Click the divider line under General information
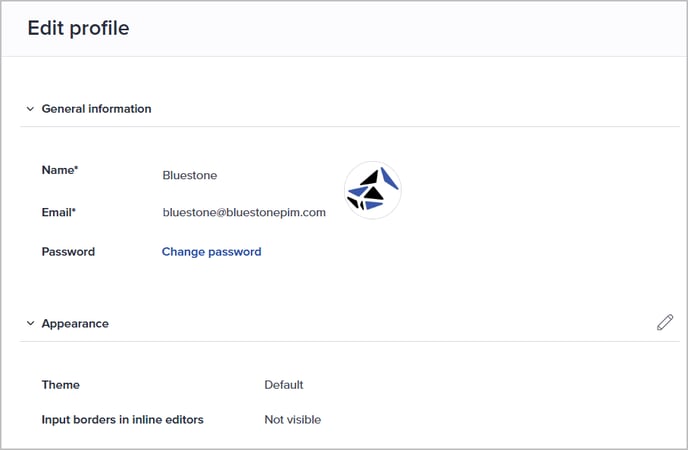 (x=350, y=127)
